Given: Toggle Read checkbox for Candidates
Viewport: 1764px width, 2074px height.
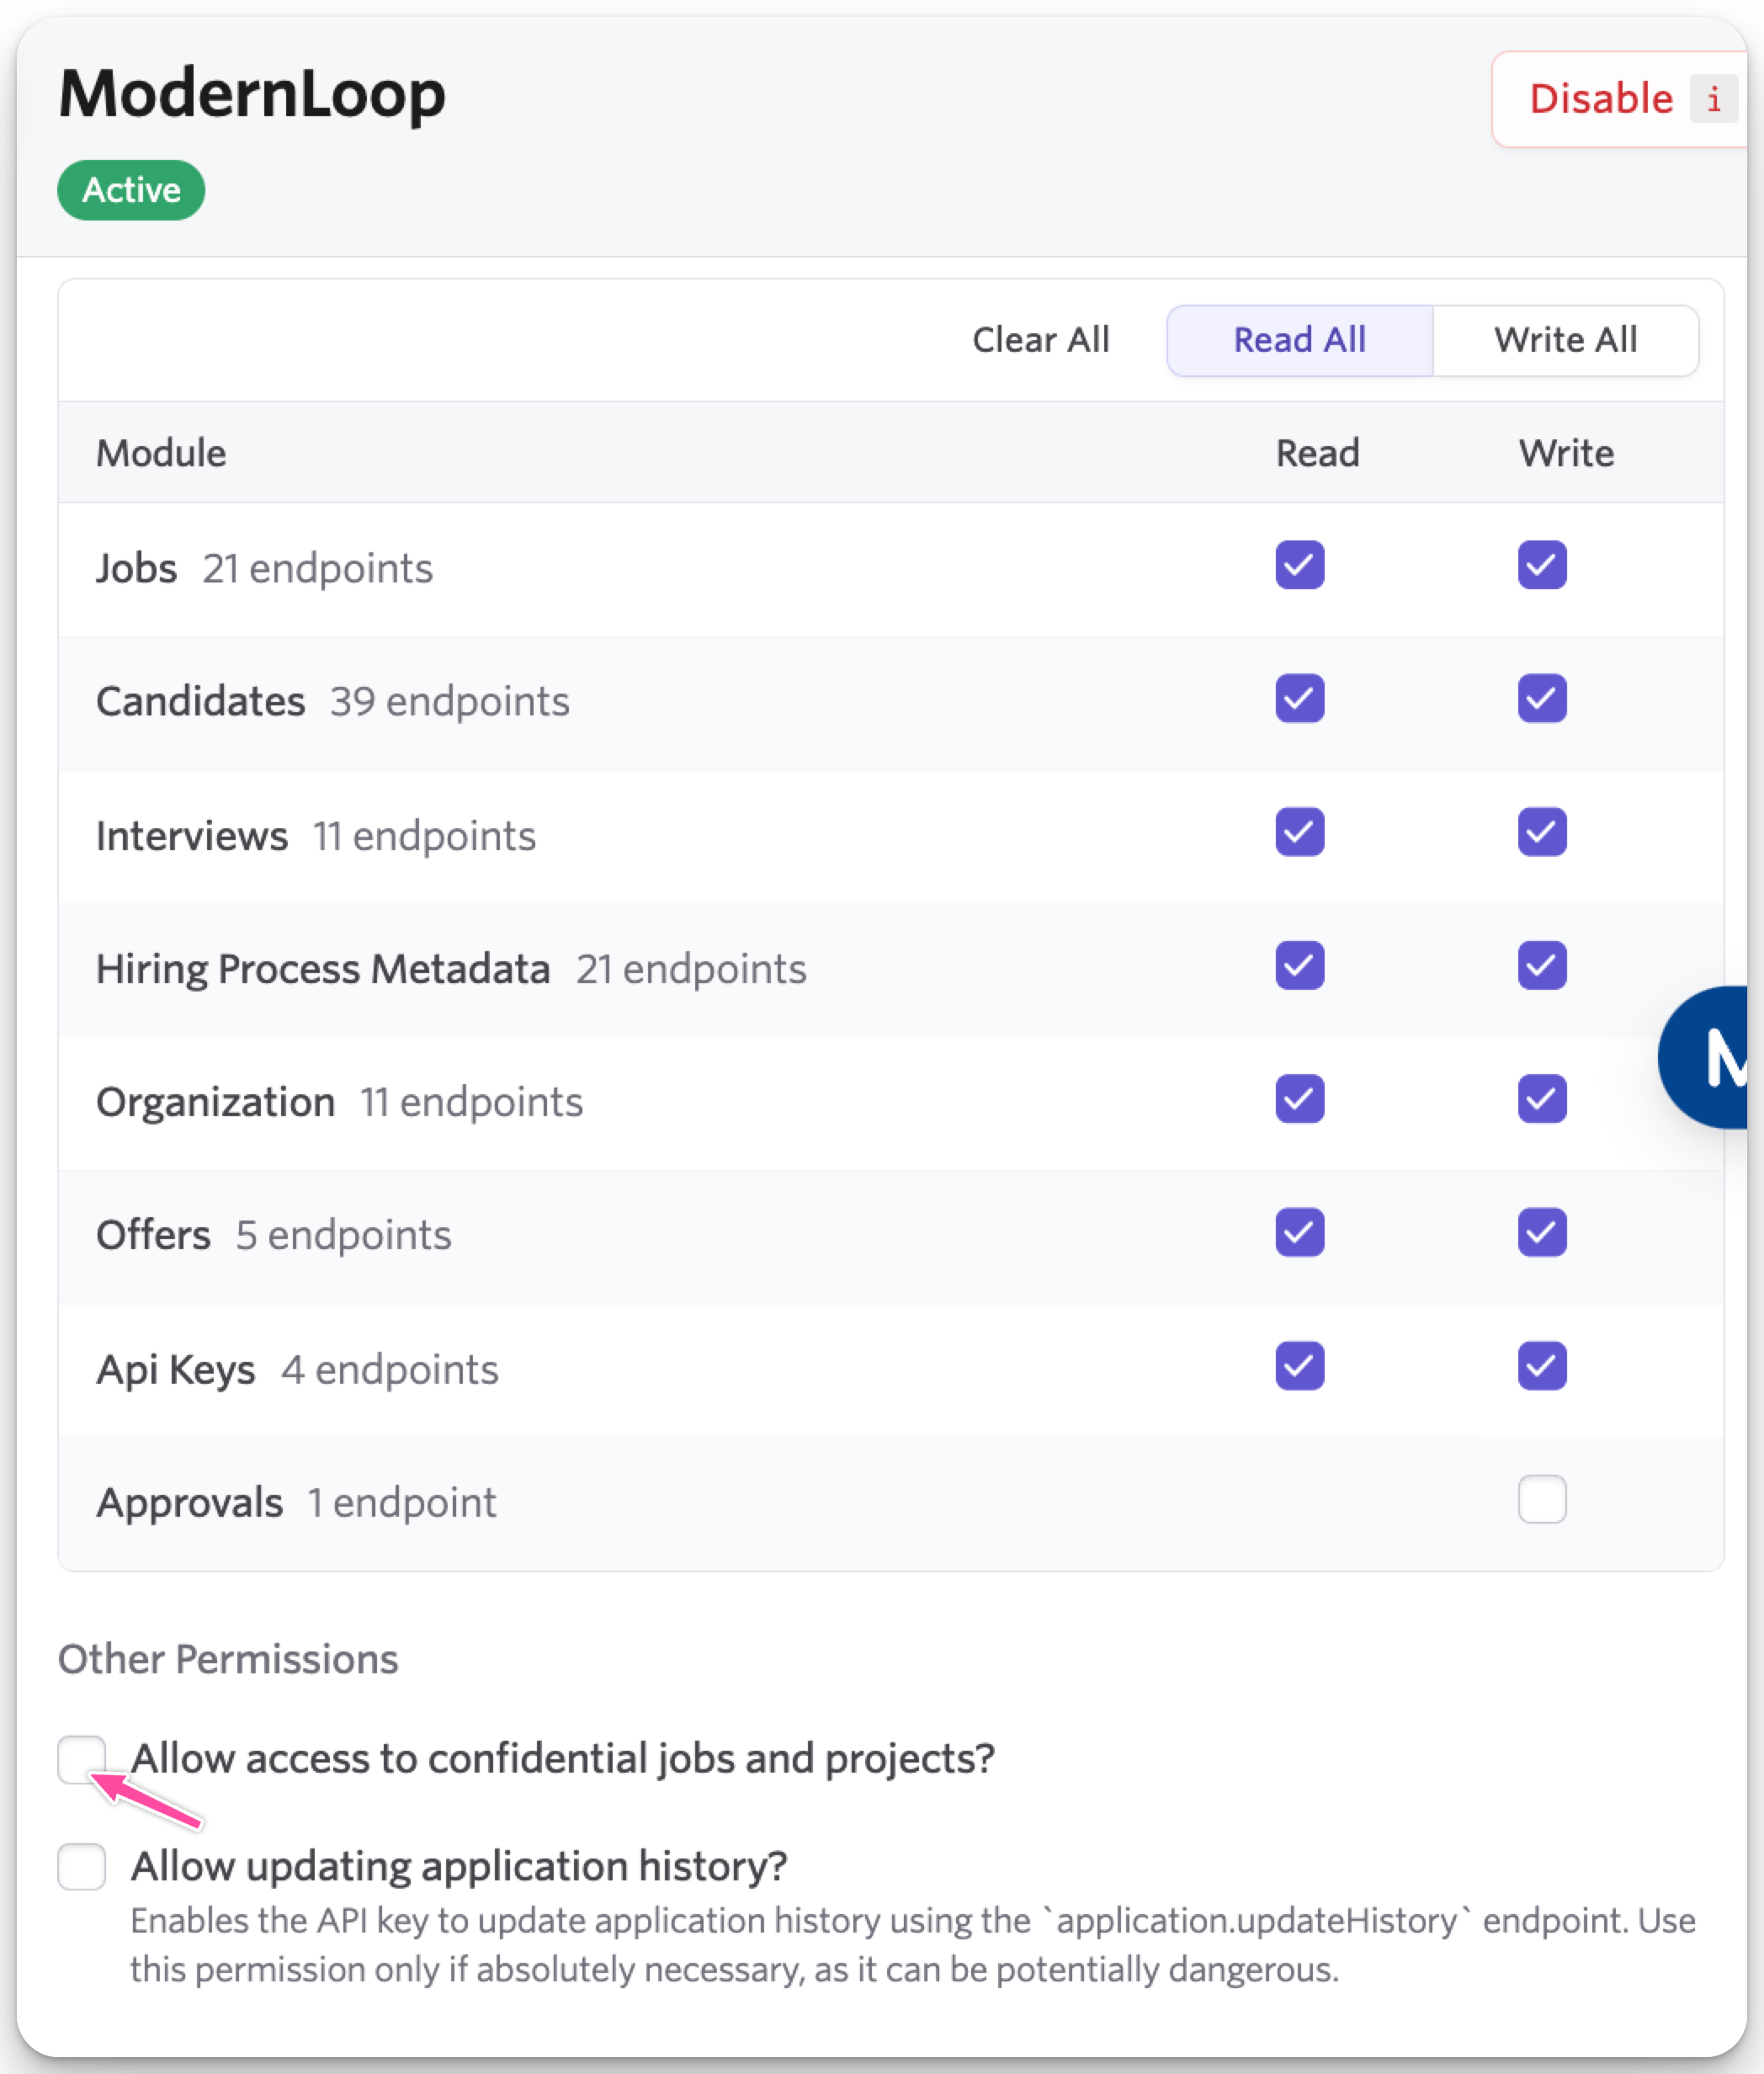Looking at the screenshot, I should [1299, 698].
